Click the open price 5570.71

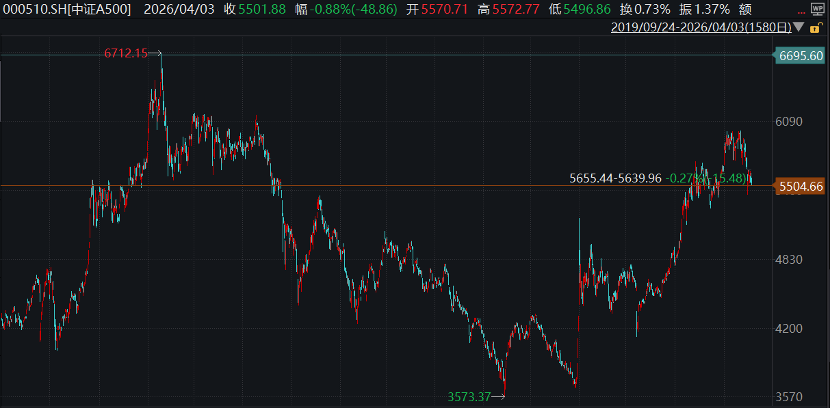click(x=446, y=9)
